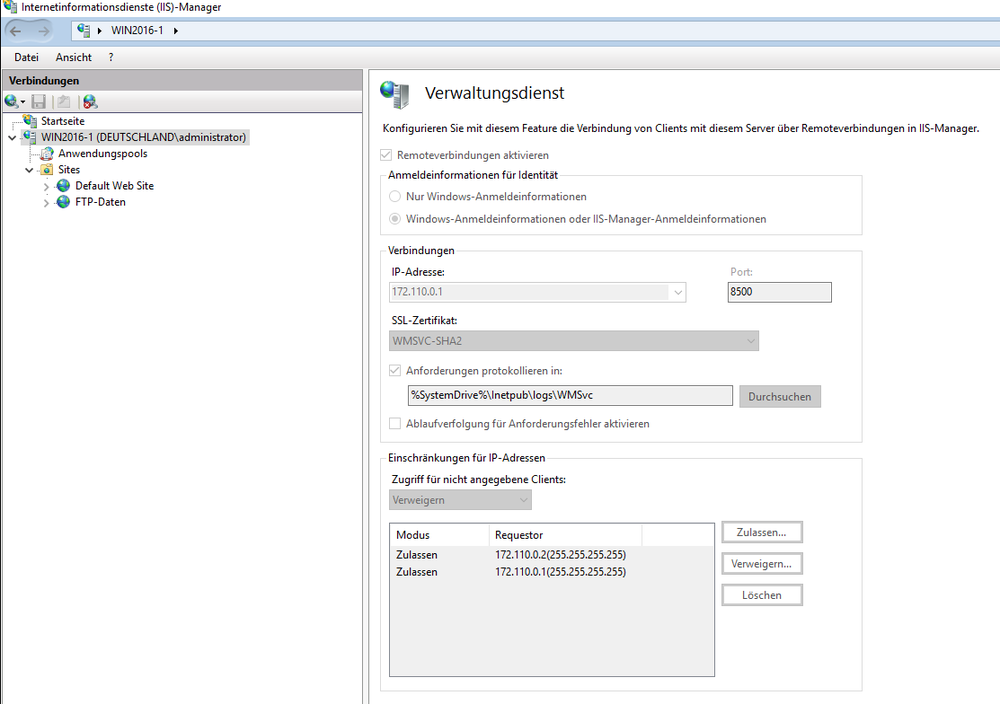Toggle 'Anforderungen protokollieren in' checkbox
The image size is (1000, 704).
pyautogui.click(x=395, y=371)
